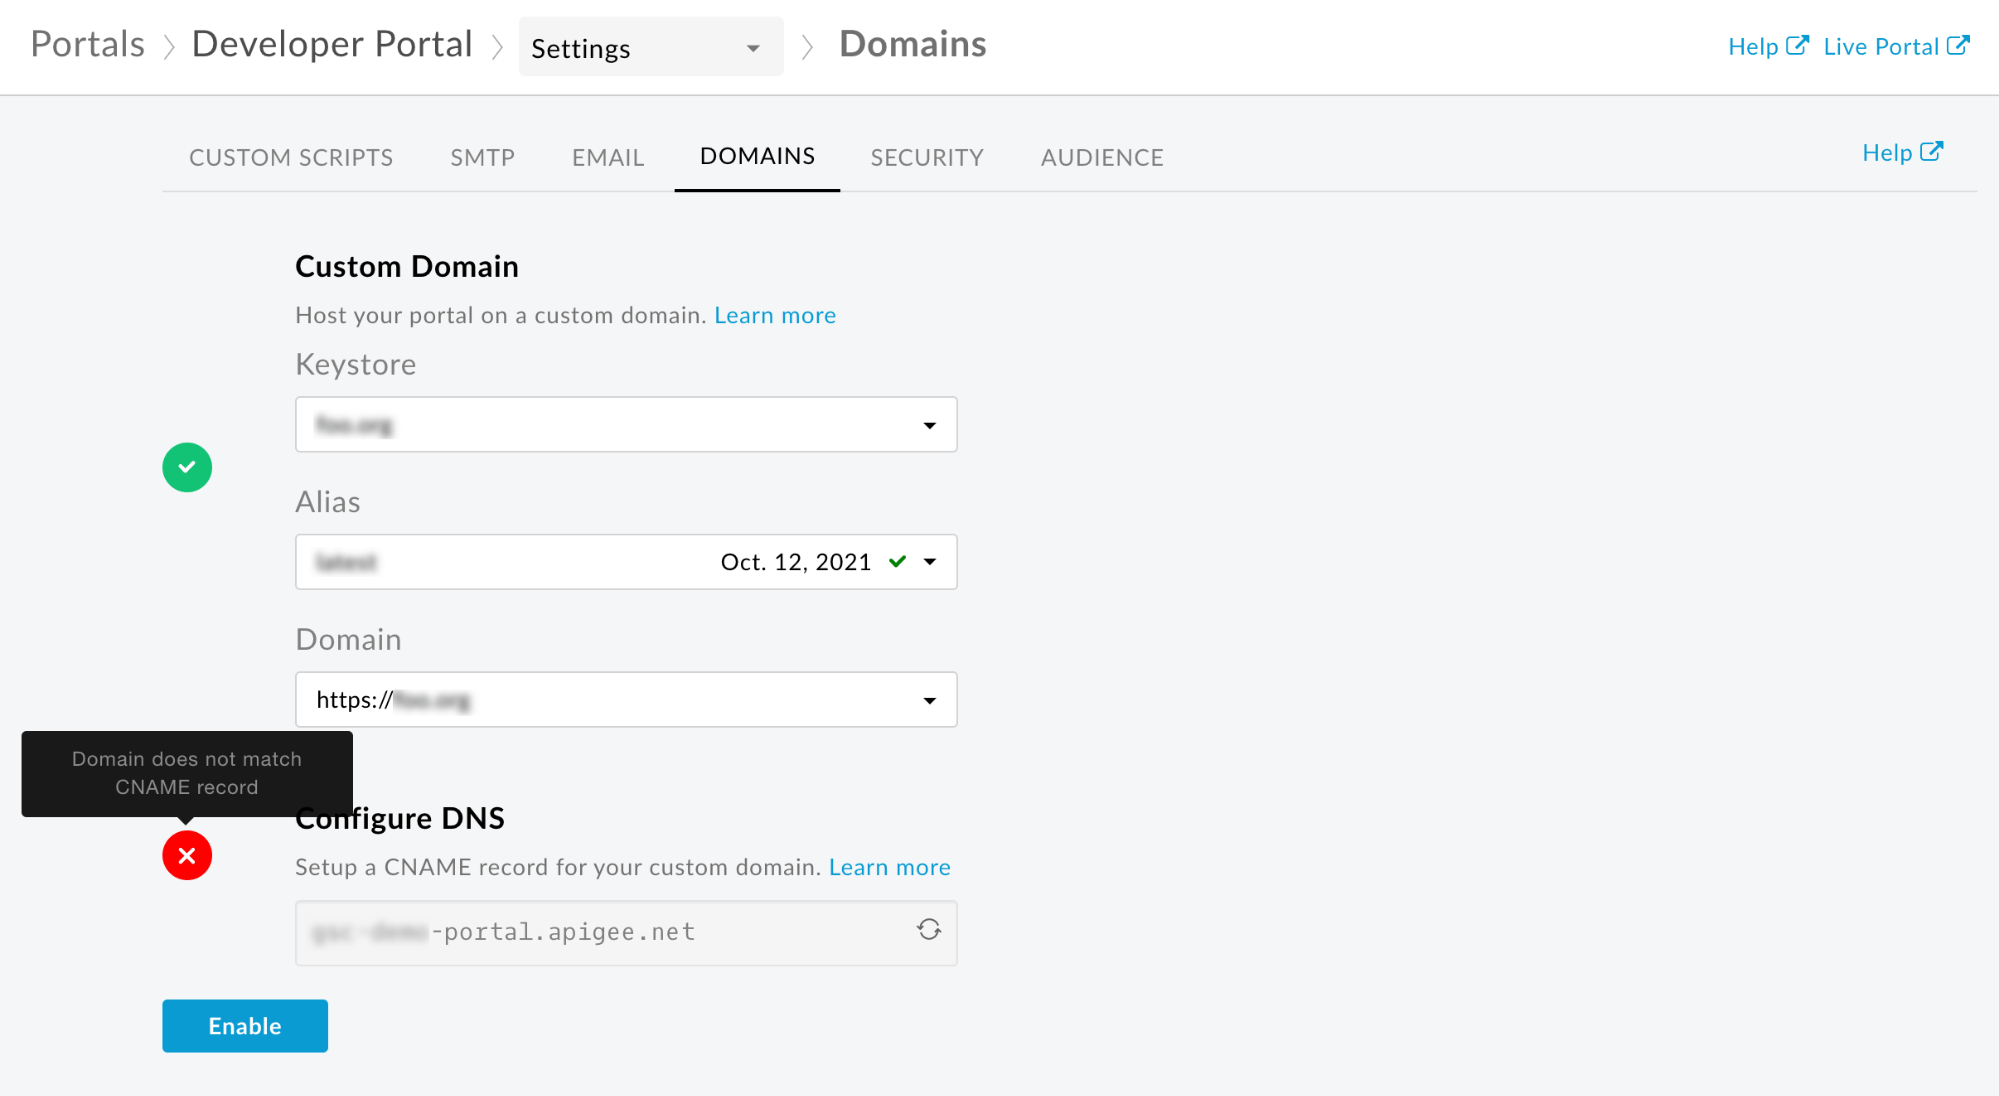Switch to the SMTP tab
1999x1096 pixels.
tap(482, 158)
